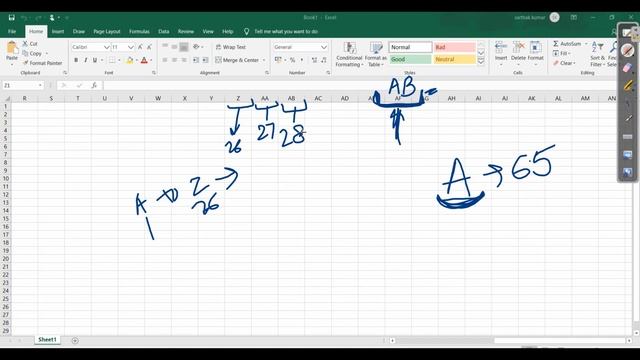
Task: Expand Merge & Center dropdown arrow
Action: click(x=264, y=60)
